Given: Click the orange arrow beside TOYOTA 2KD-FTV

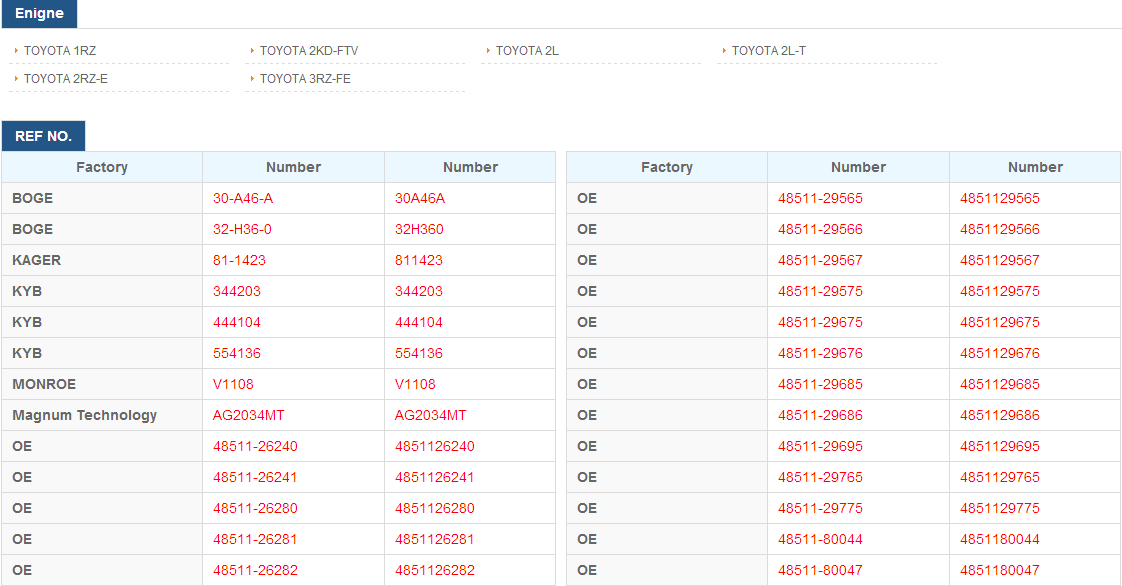Looking at the screenshot, I should tap(252, 51).
